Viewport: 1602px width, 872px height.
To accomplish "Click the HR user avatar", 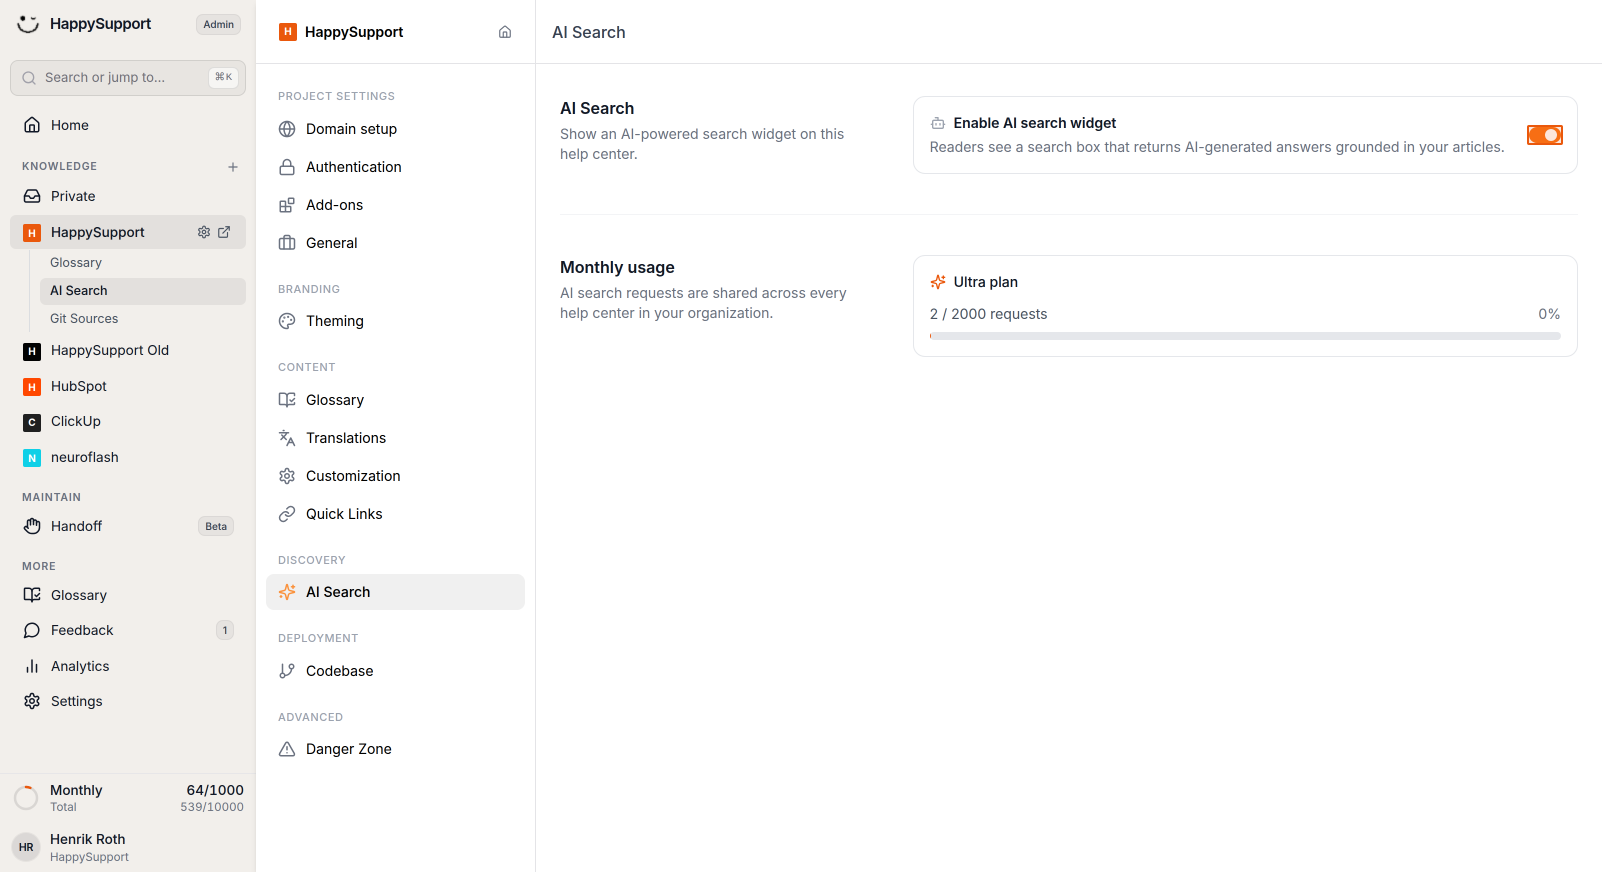I will (x=26, y=847).
